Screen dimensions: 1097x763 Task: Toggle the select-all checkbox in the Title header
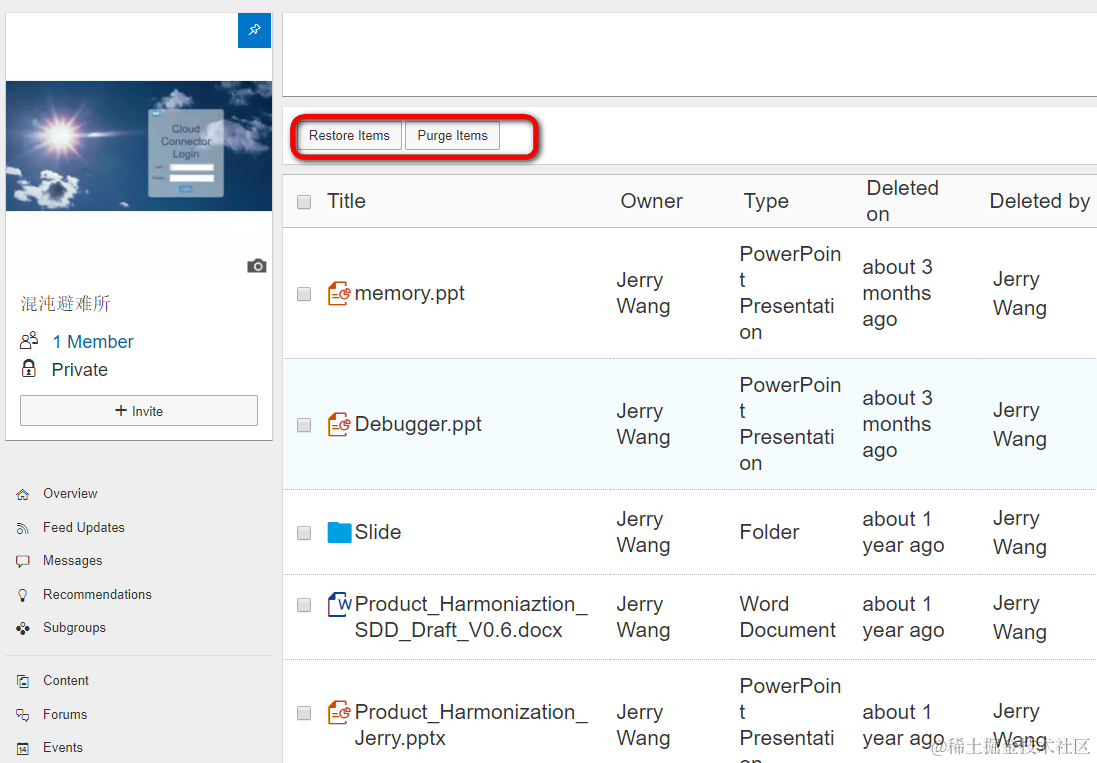(x=304, y=202)
